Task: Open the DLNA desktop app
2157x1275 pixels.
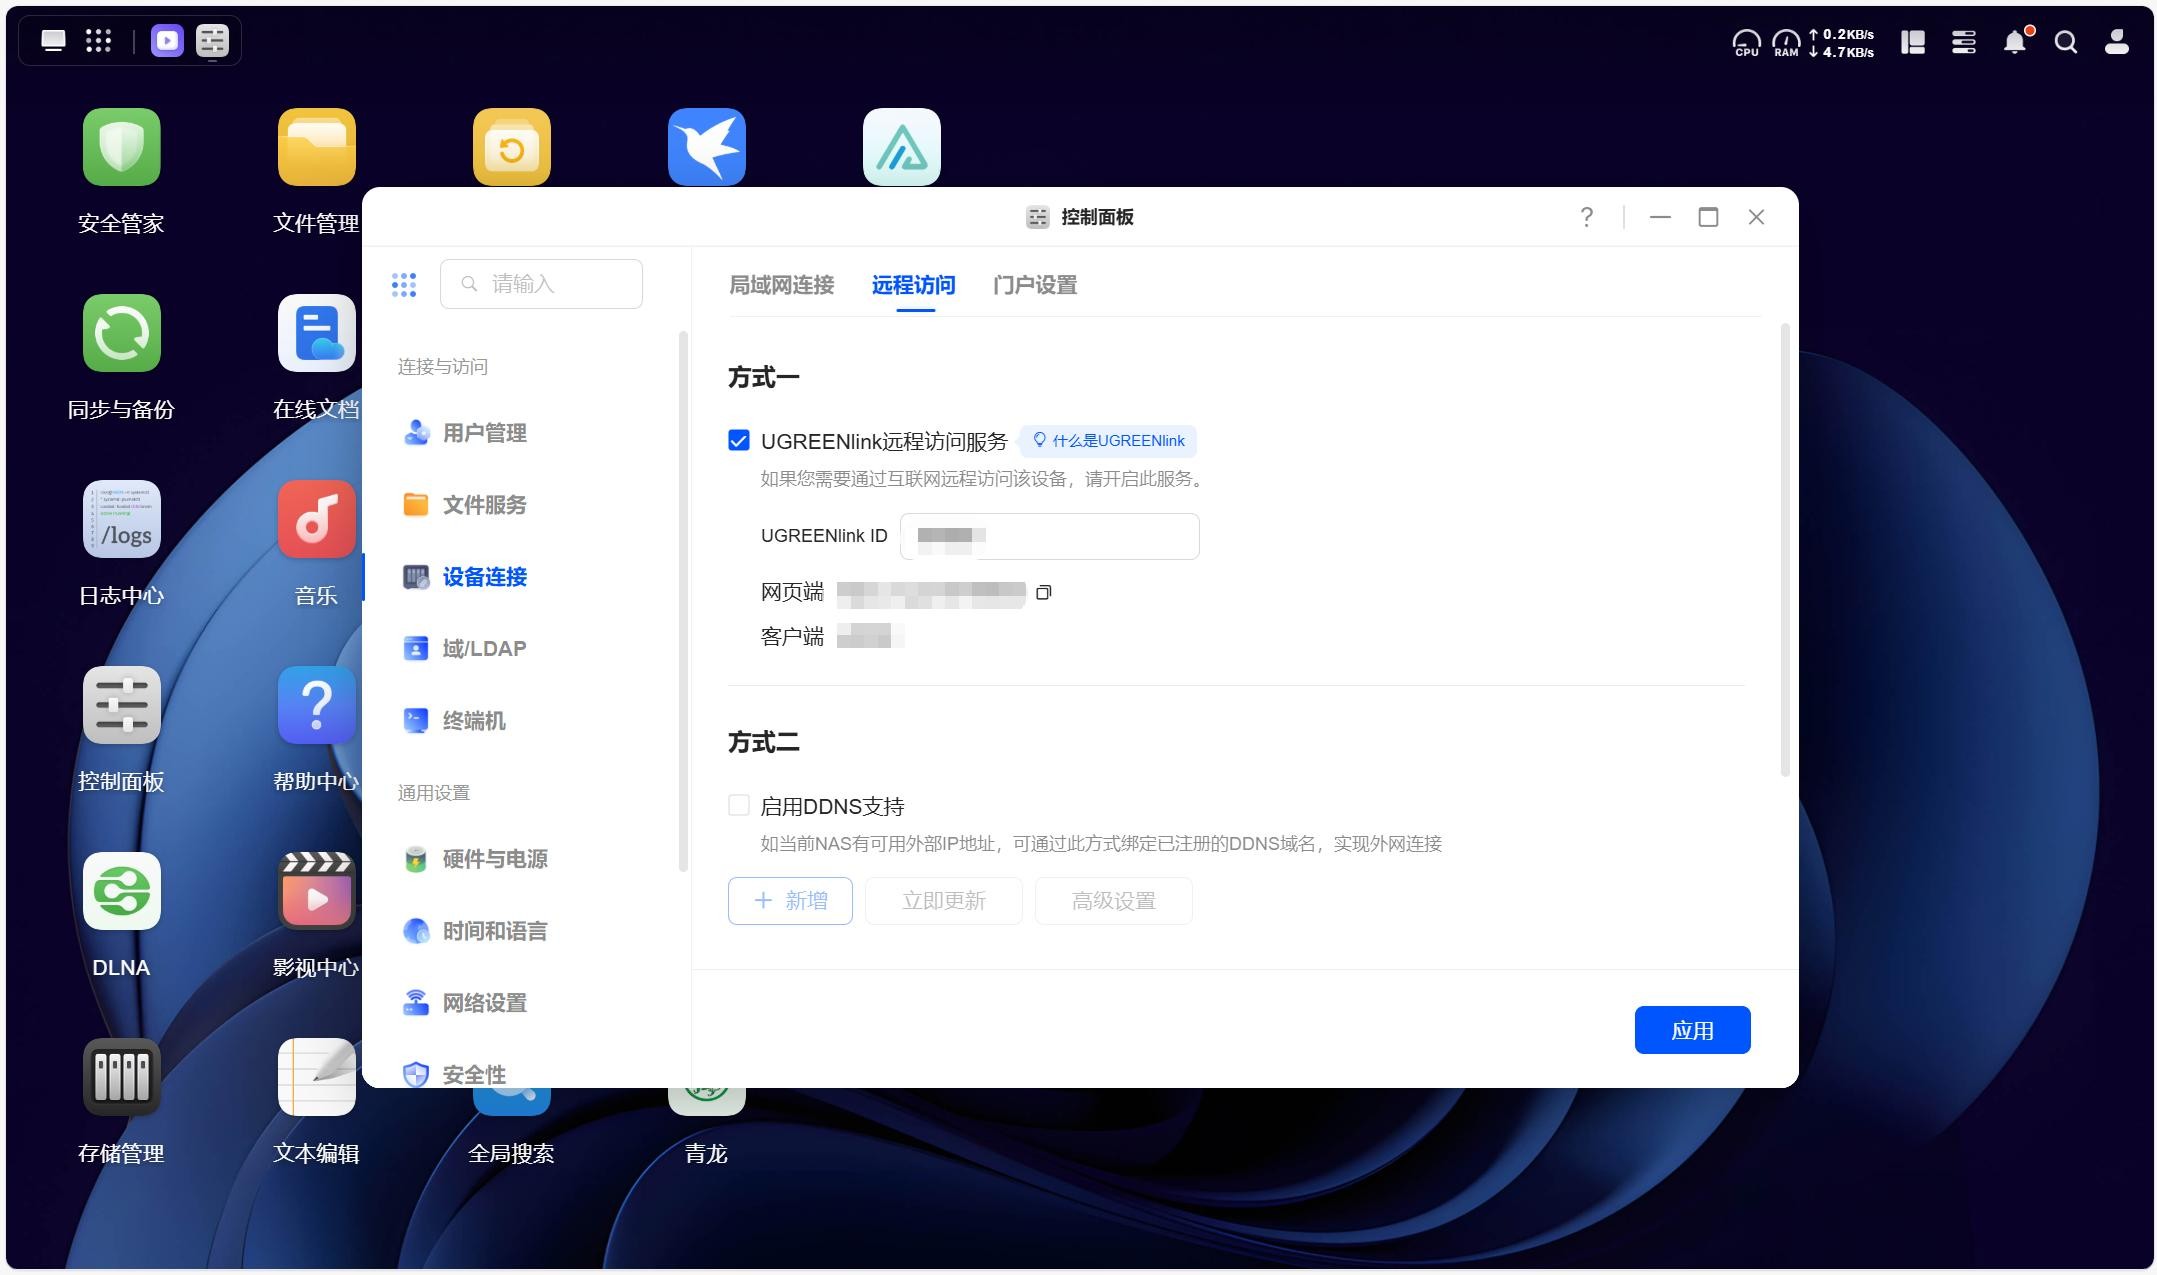Action: 121,892
